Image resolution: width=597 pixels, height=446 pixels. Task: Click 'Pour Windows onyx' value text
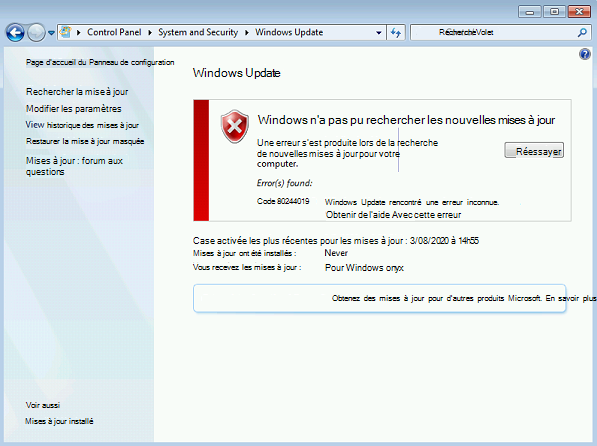(x=364, y=268)
